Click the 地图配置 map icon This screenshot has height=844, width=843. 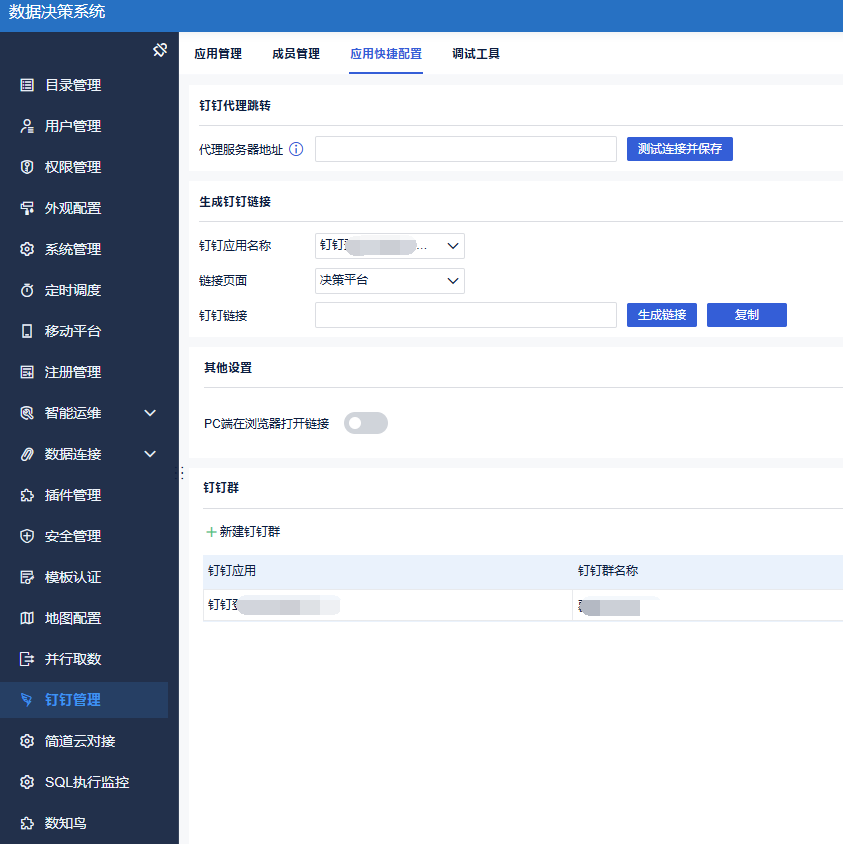click(27, 618)
